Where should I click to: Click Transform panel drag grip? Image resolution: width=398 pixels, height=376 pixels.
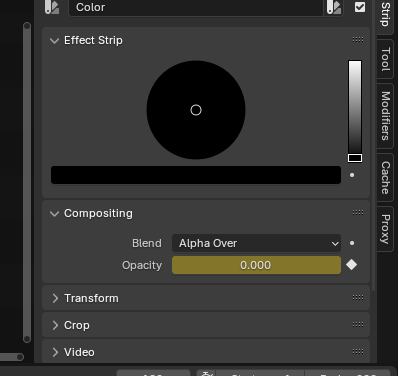point(358,298)
